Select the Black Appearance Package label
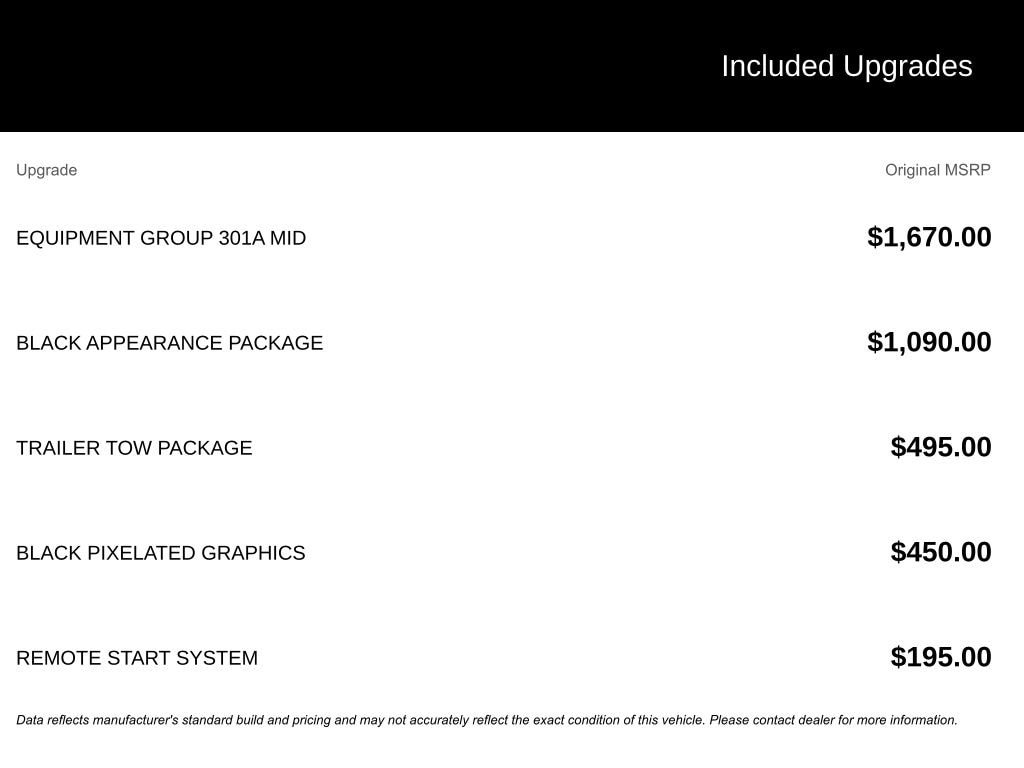The image size is (1024, 768). pos(169,343)
